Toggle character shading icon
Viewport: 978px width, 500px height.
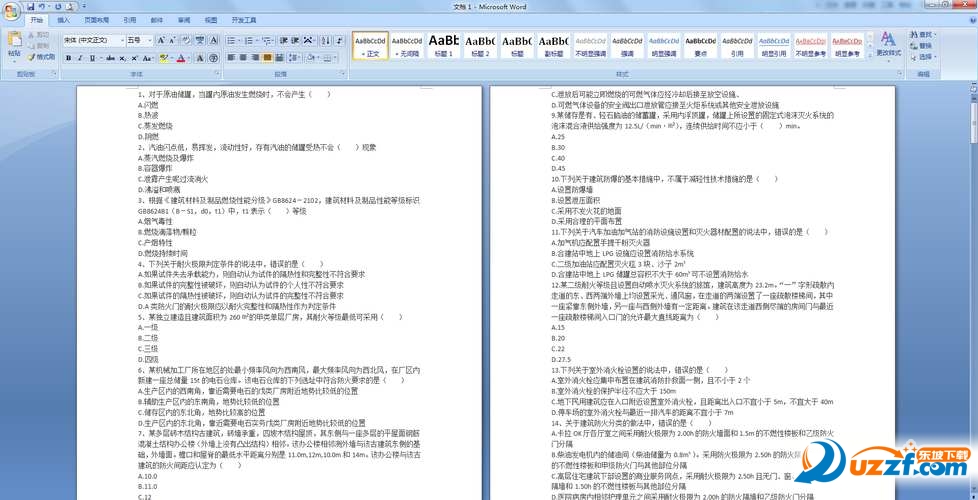(200, 58)
